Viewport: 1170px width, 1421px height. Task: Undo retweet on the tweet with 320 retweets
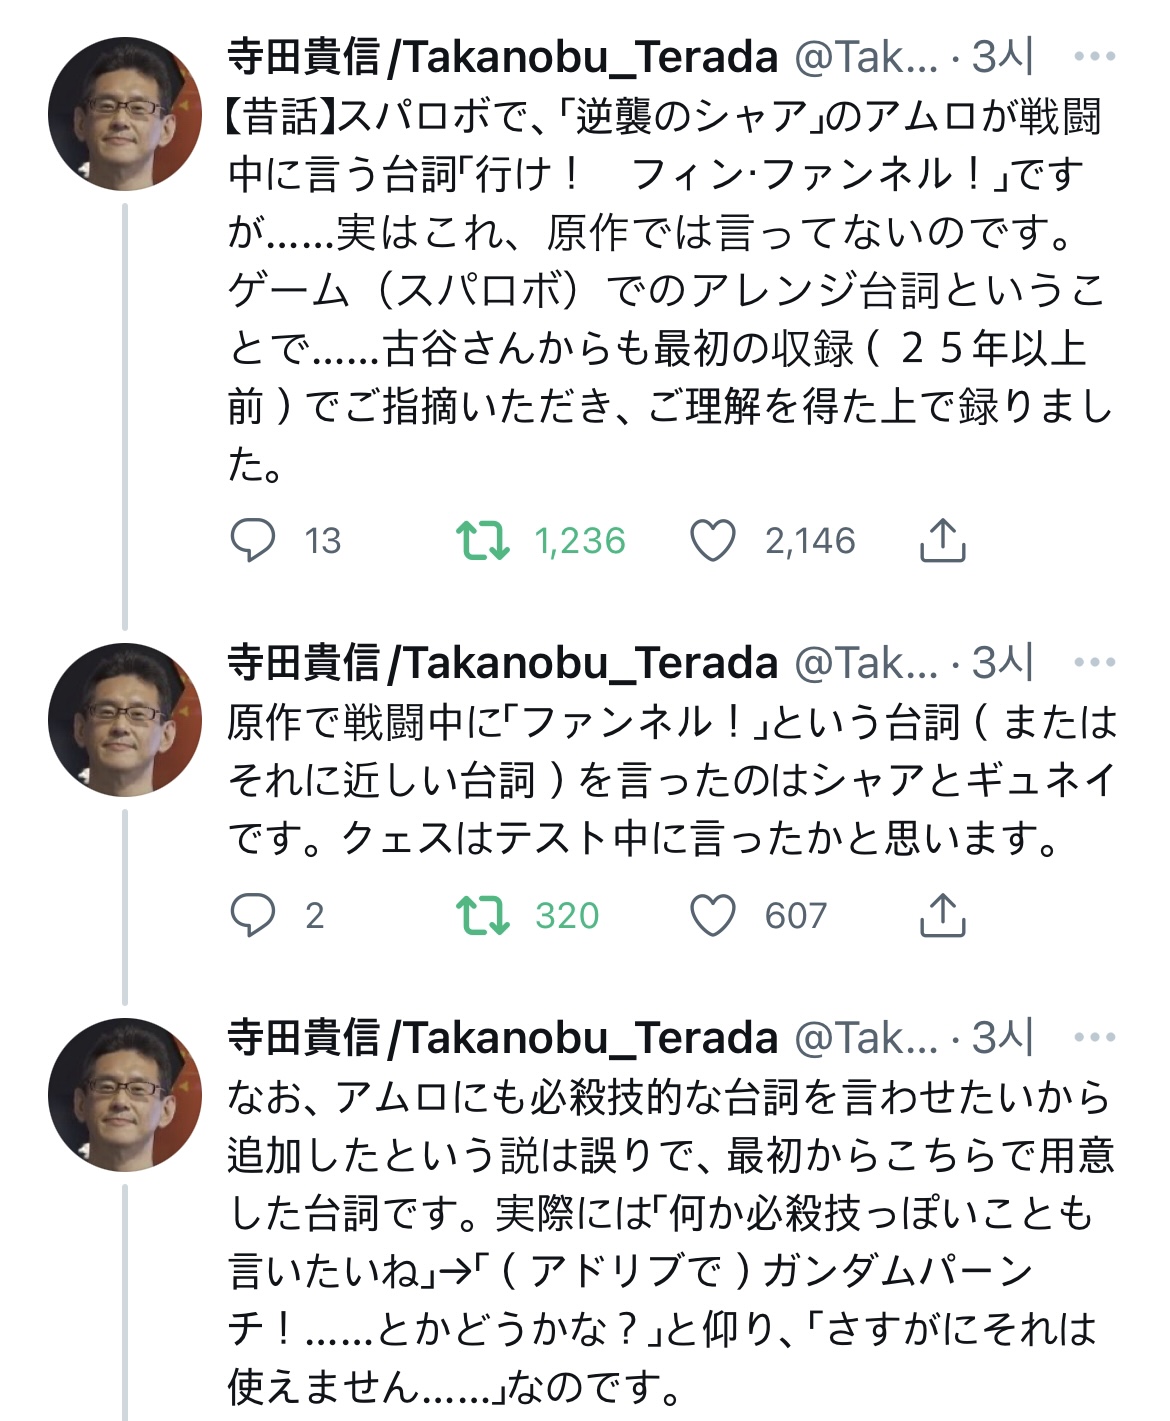pyautogui.click(x=483, y=915)
